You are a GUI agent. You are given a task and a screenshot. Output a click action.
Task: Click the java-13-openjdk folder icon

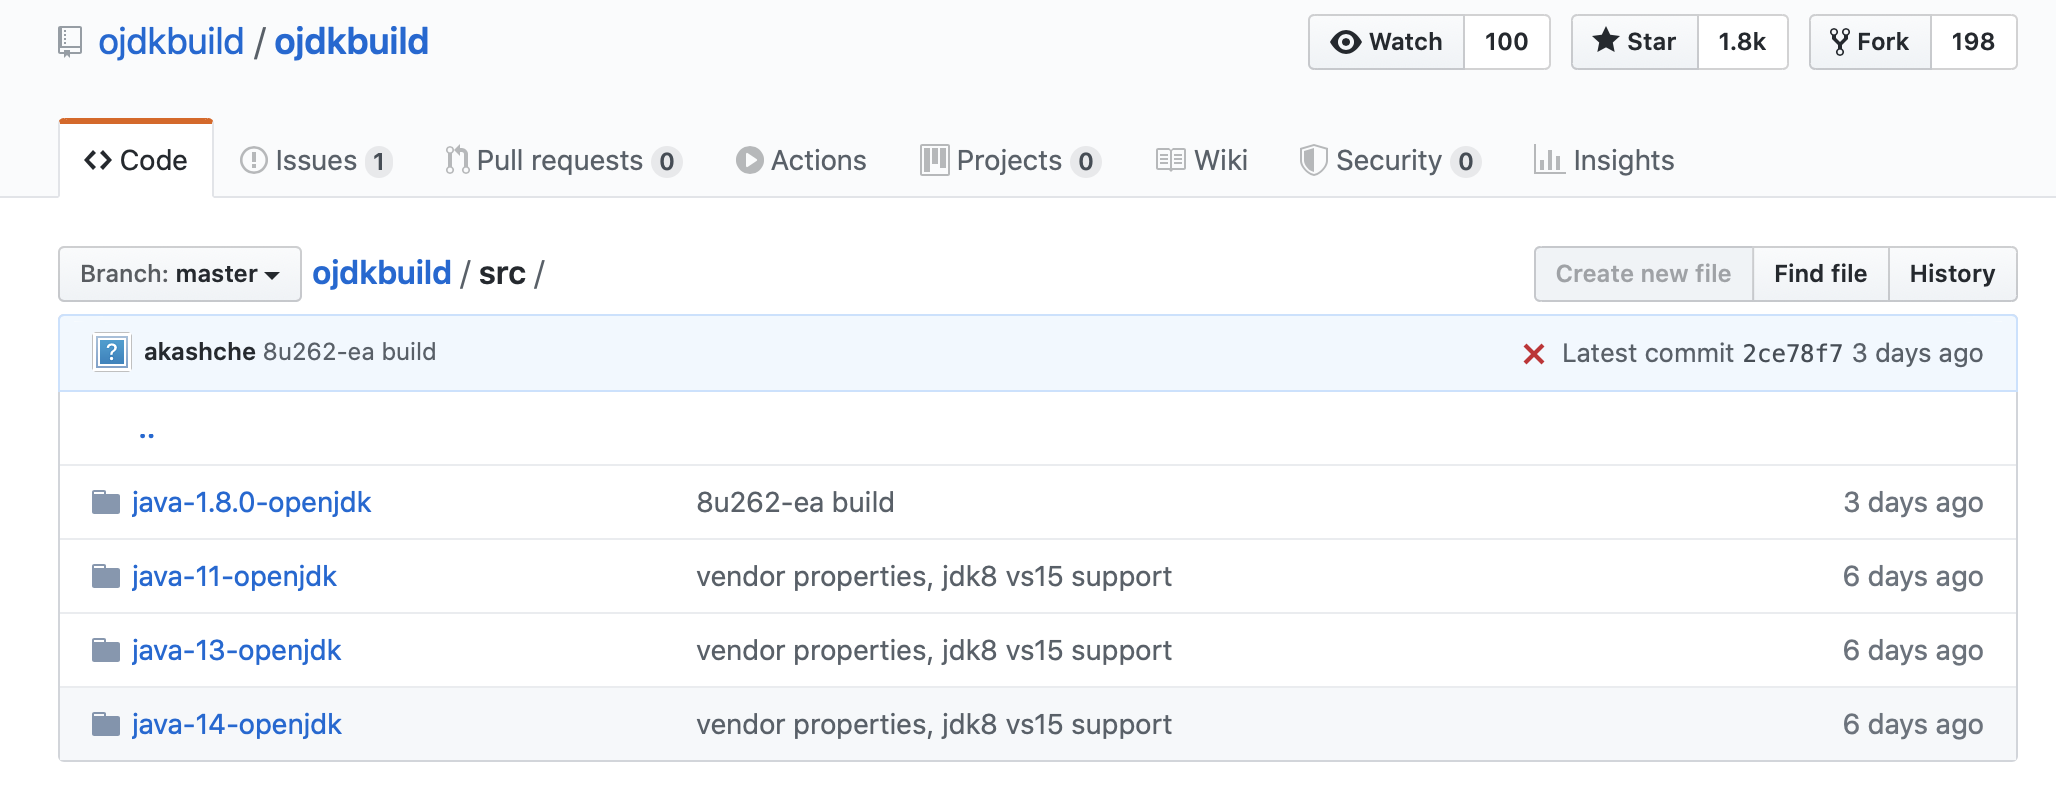[x=105, y=650]
